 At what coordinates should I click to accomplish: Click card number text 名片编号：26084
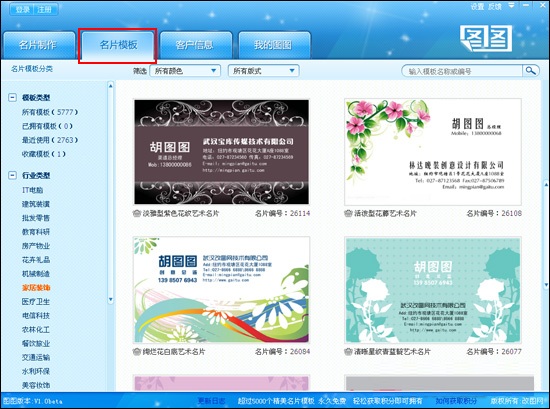[x=283, y=351]
